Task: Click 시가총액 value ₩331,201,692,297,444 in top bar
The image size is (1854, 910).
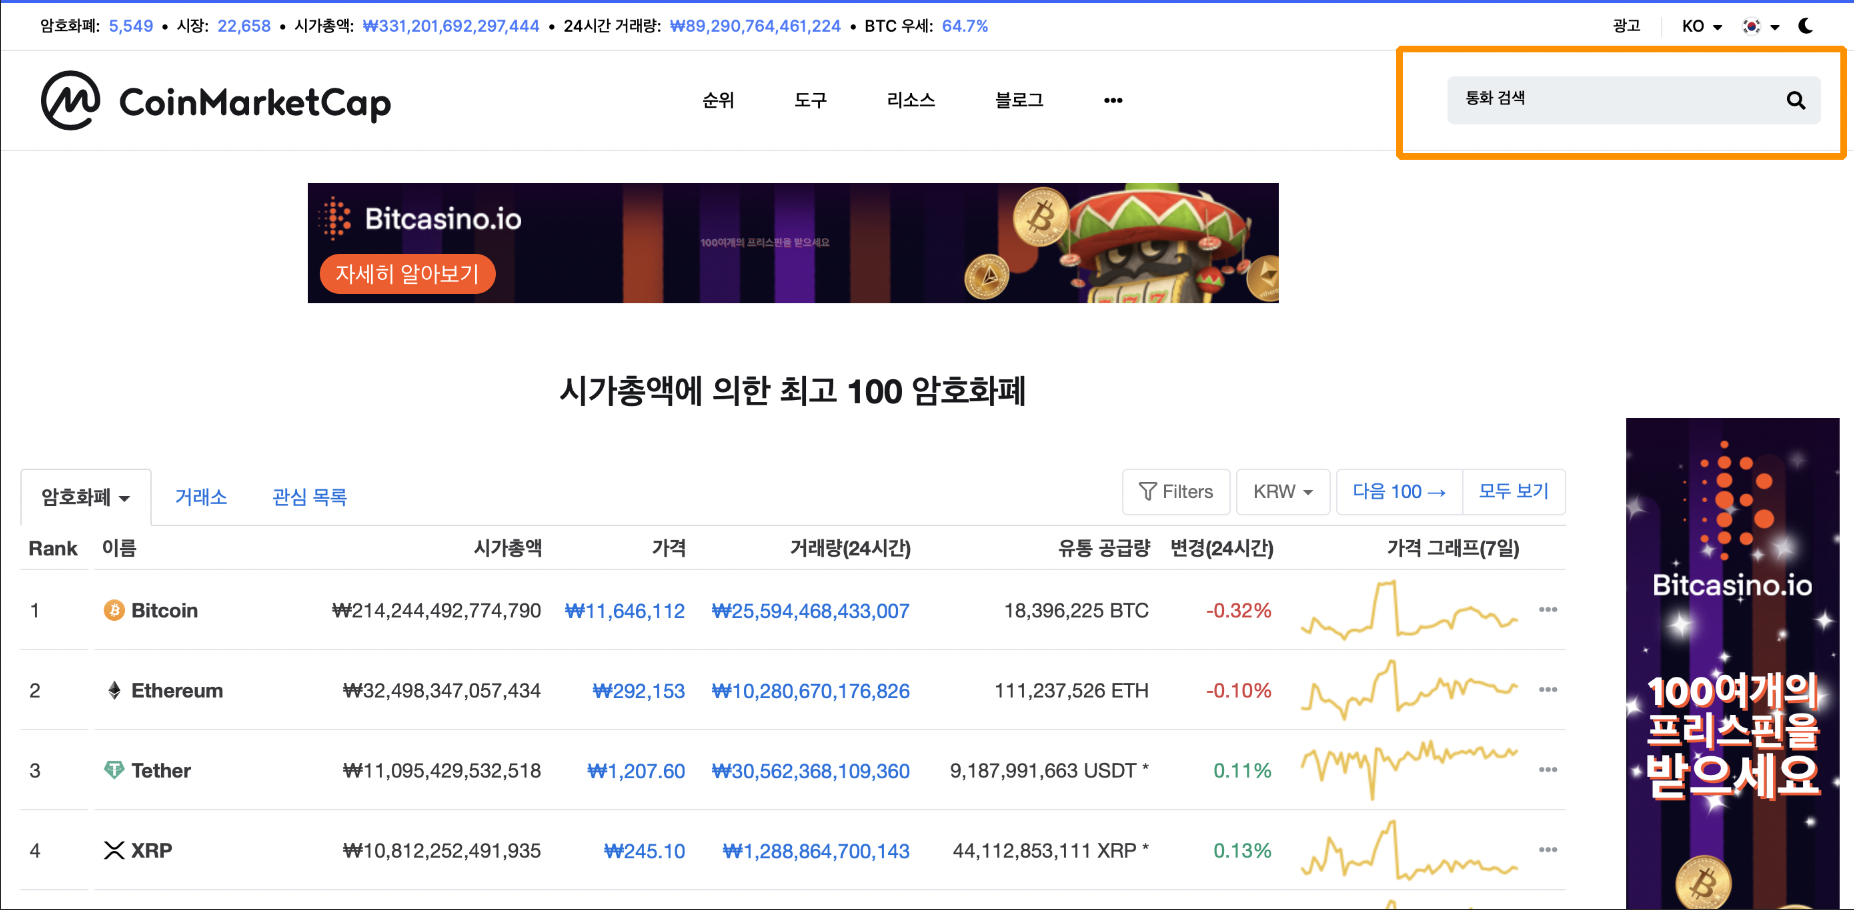Action: pyautogui.click(x=451, y=26)
